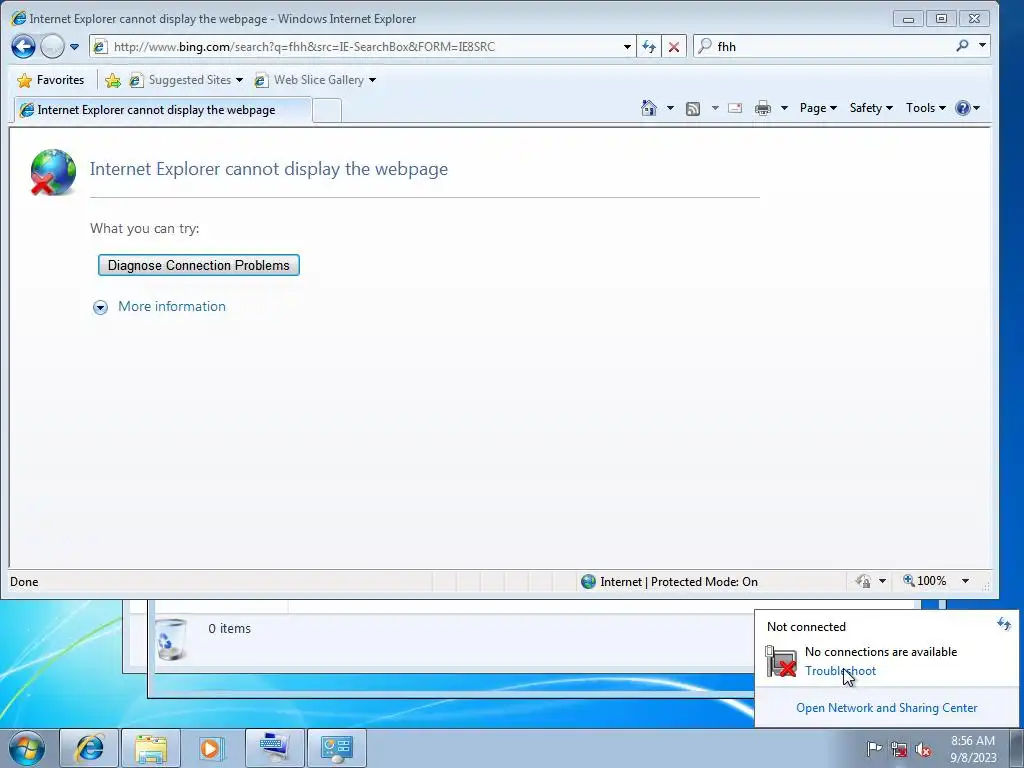Screen dimensions: 1024x768
Task: Open the Safety menu
Action: click(x=871, y=108)
